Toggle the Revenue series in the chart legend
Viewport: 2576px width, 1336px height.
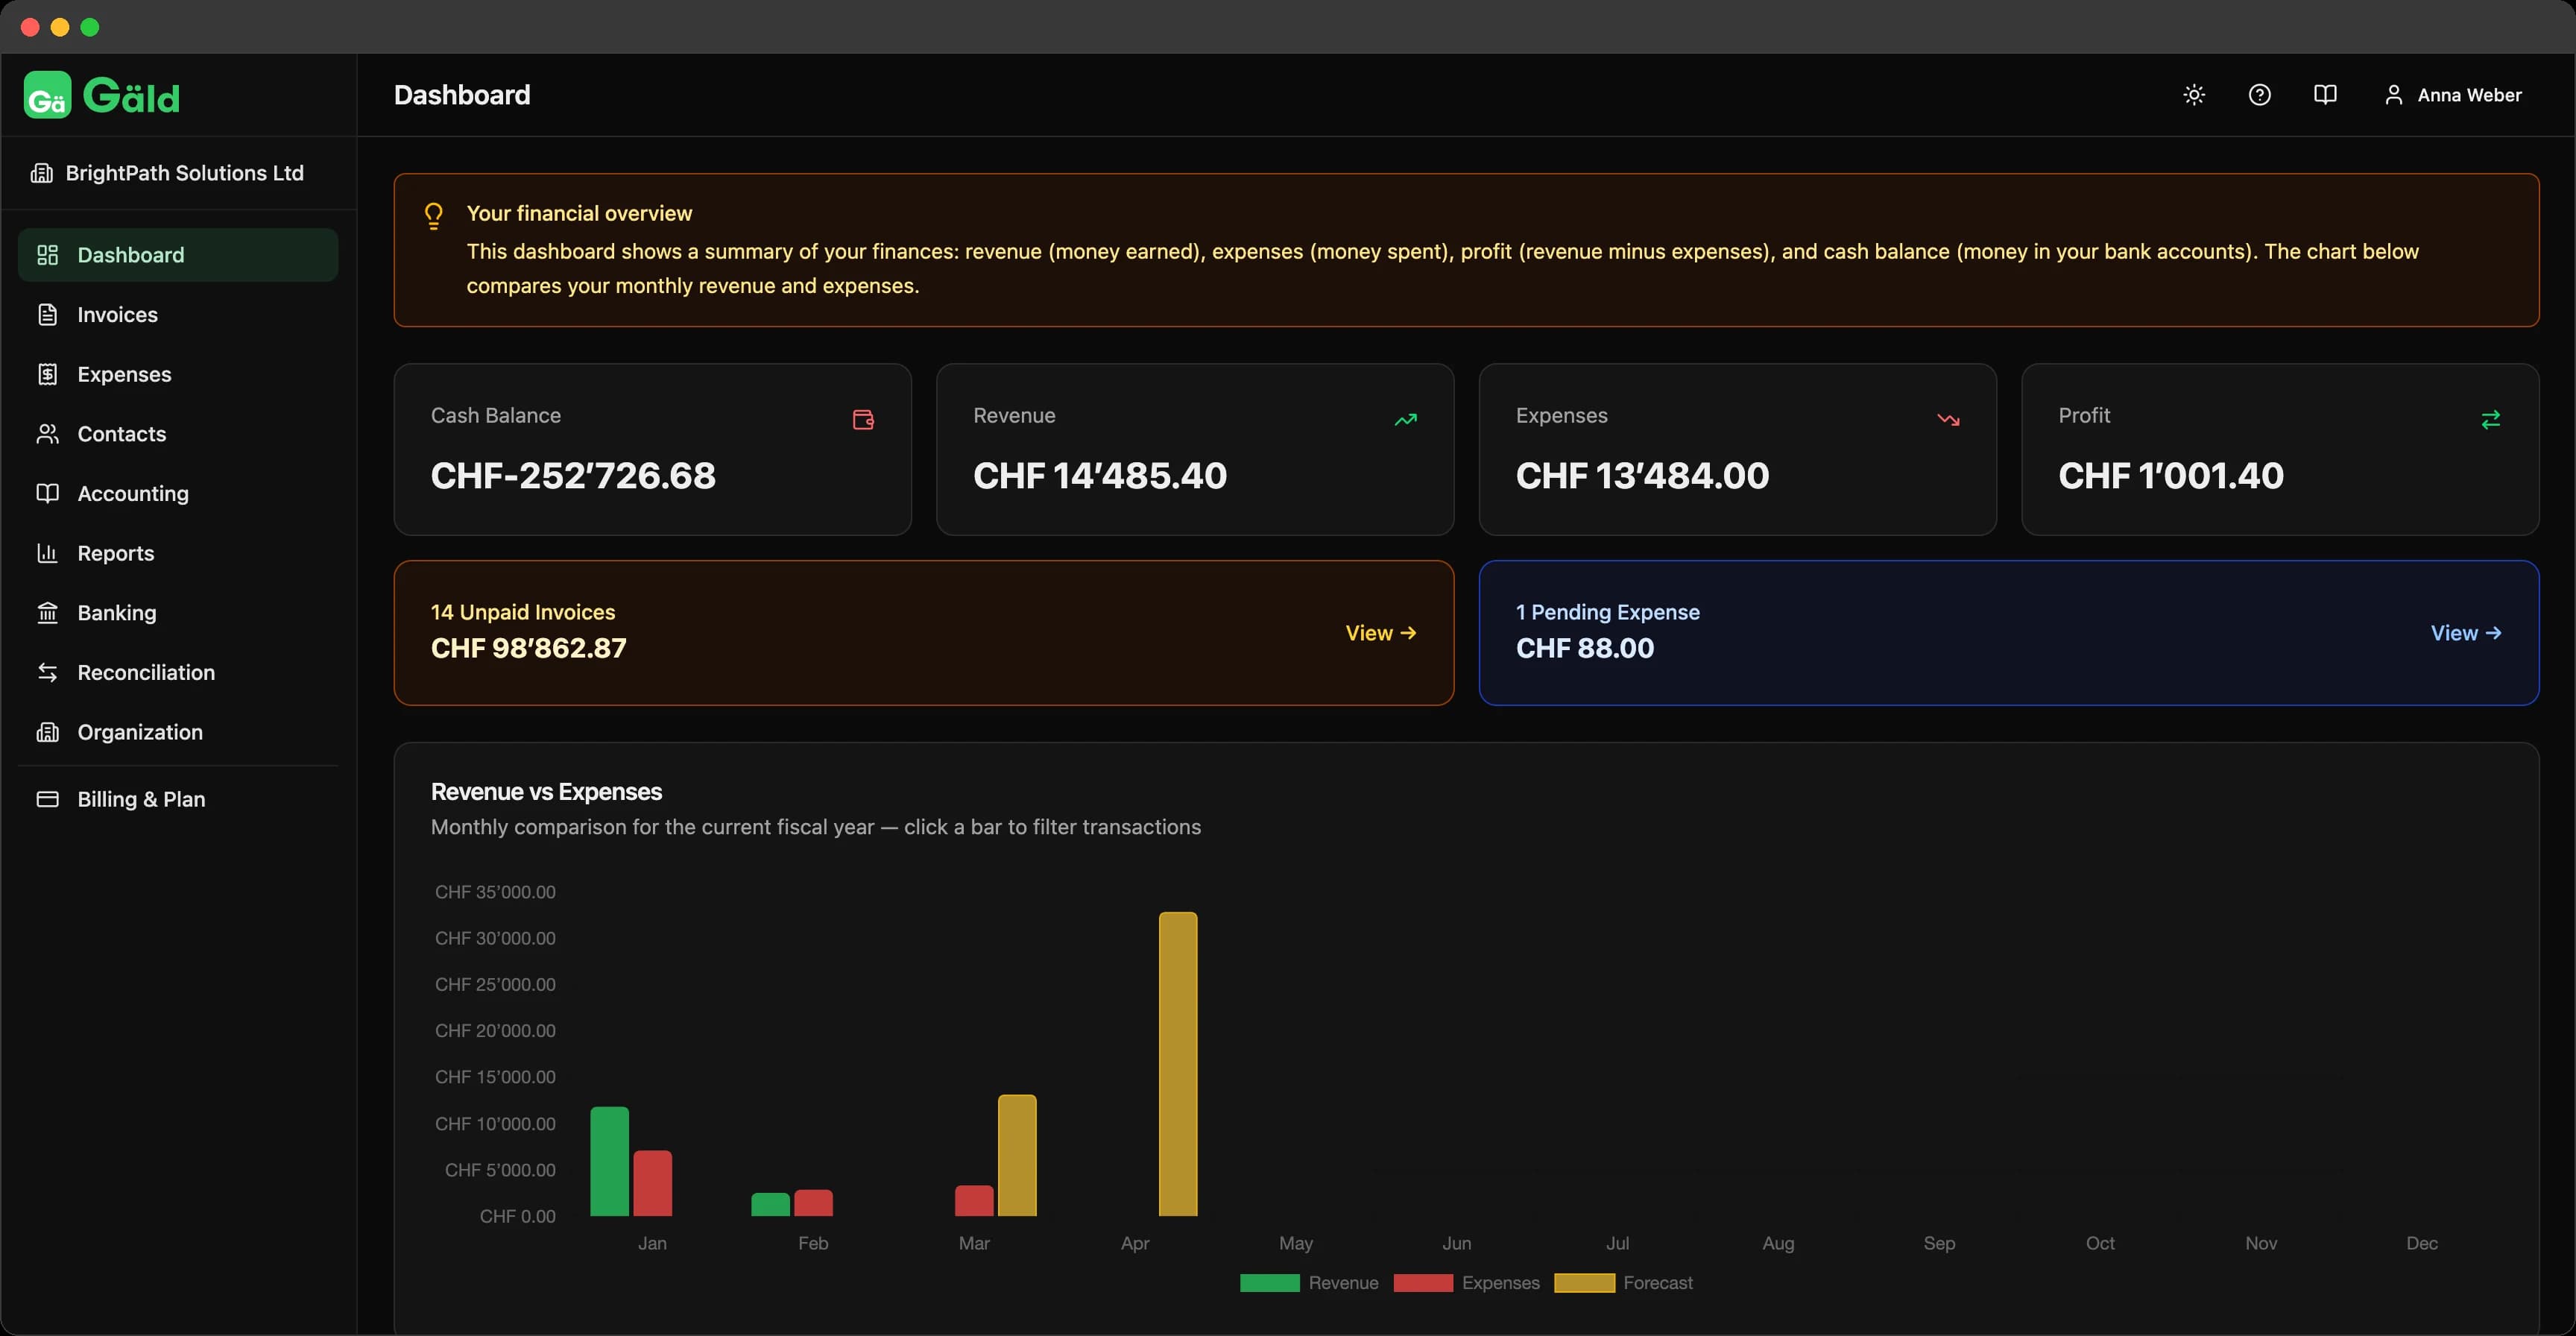pos(1310,1283)
